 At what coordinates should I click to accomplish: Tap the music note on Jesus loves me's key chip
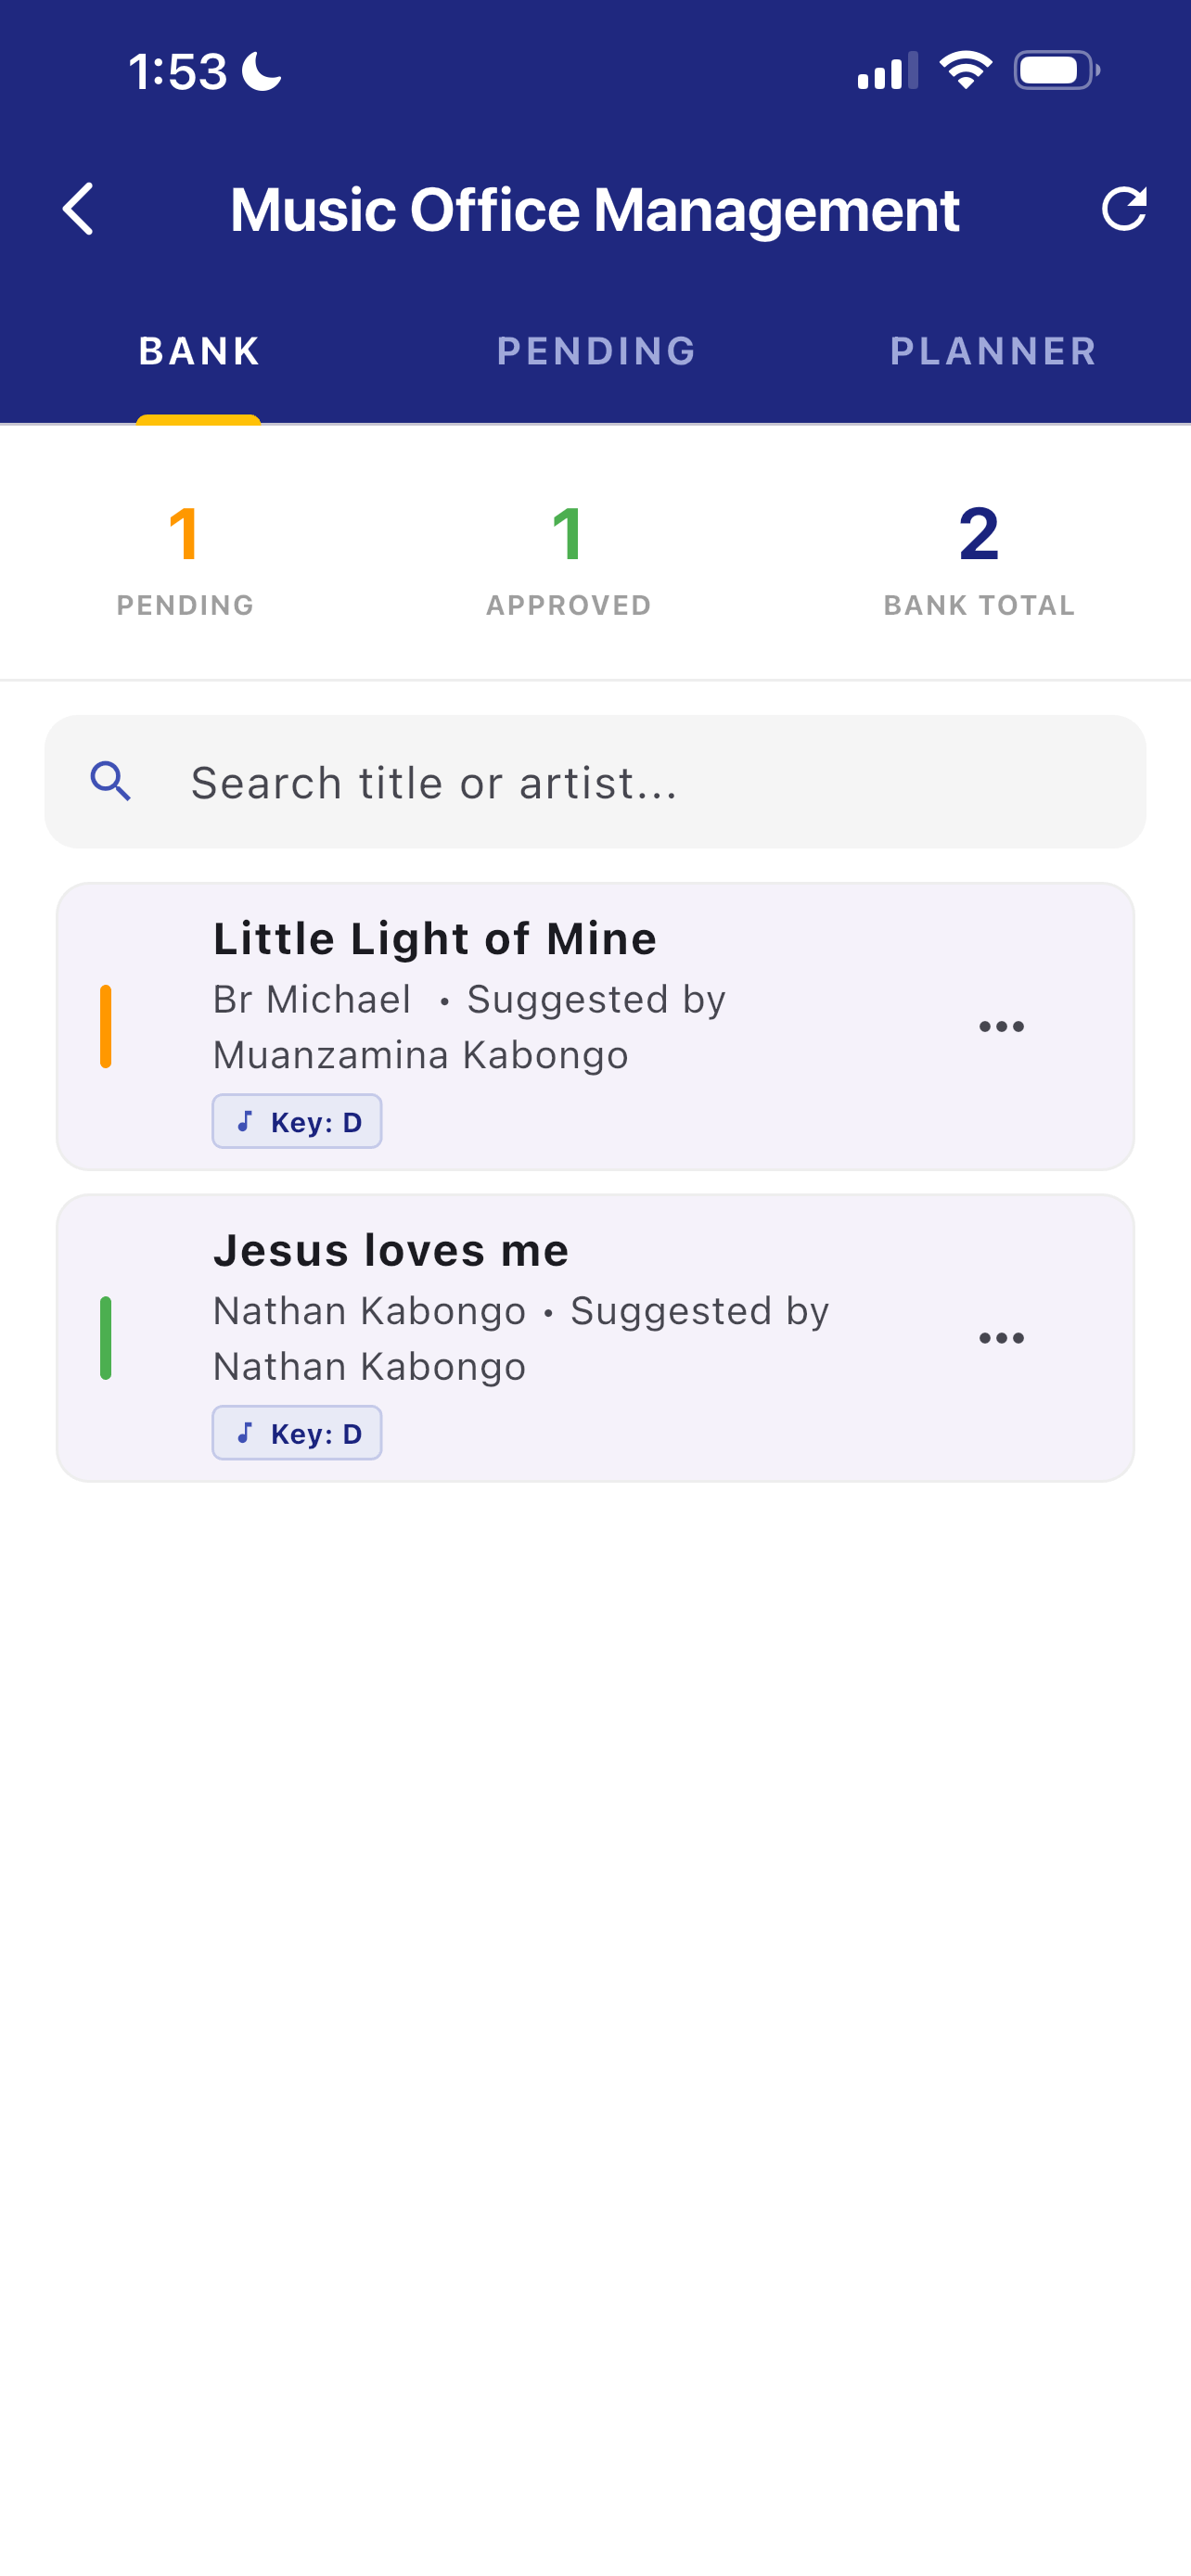click(245, 1433)
